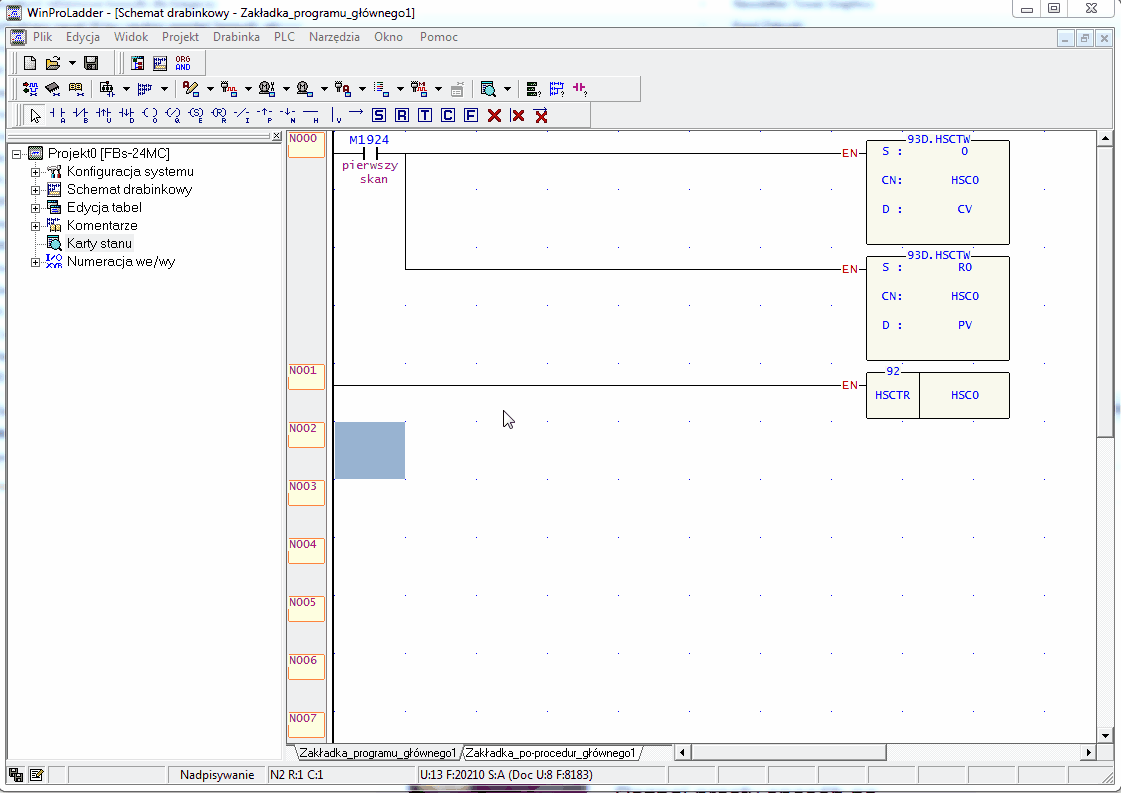Click the blue R function block button
The image size is (1121, 793).
point(402,115)
